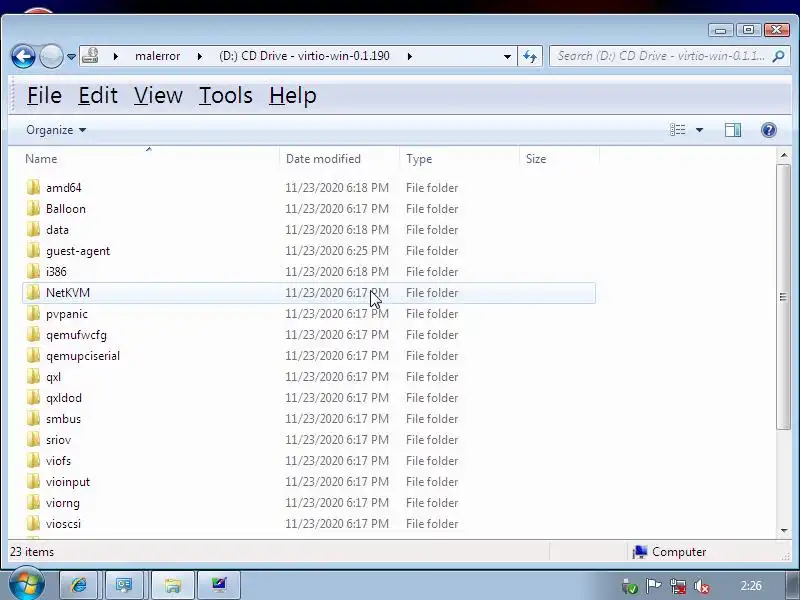The height and width of the screenshot is (600, 800).
Task: Select the NetKVM folder icon
Action: click(x=33, y=292)
